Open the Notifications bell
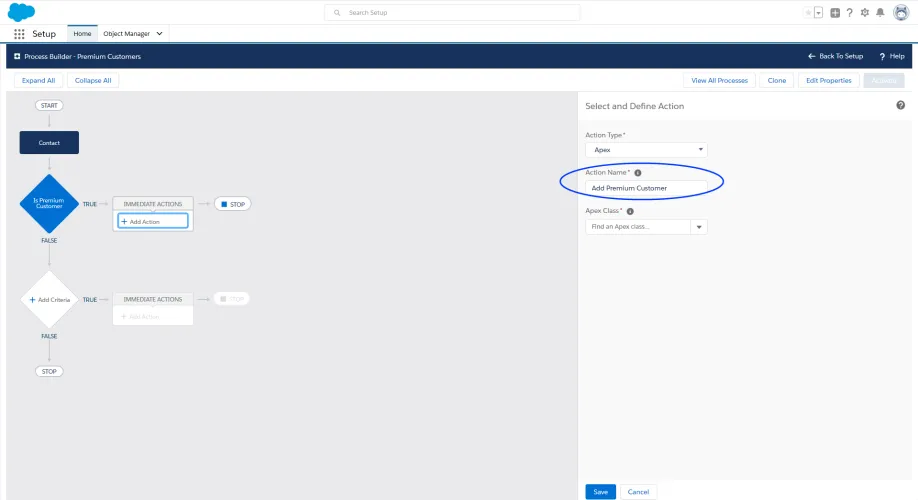 point(880,12)
